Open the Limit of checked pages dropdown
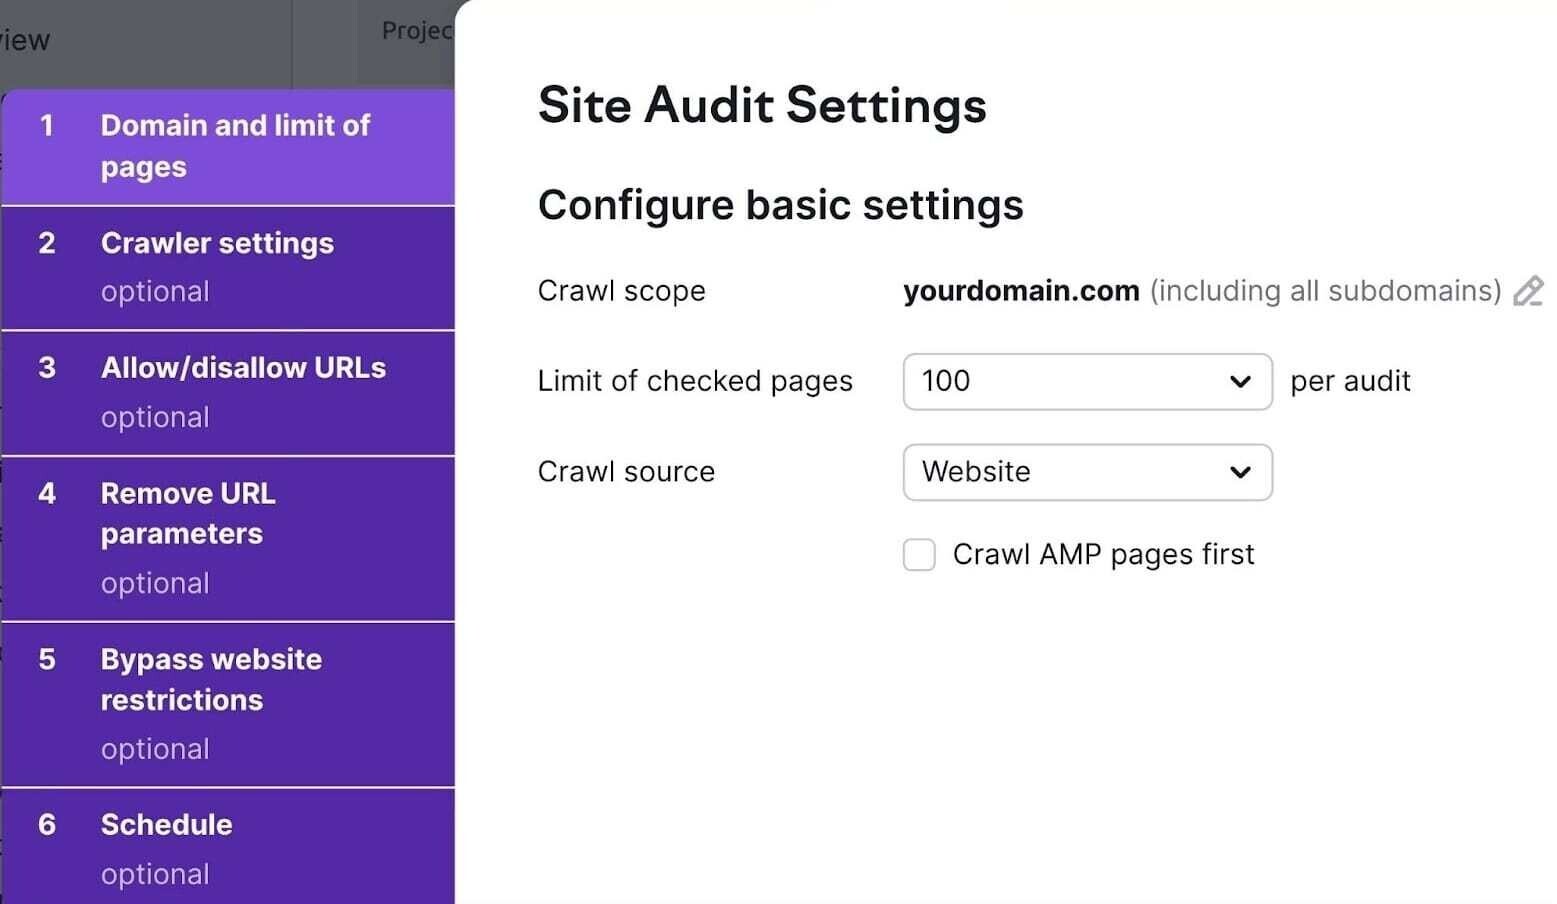Viewport: 1557px width, 904px height. (1086, 381)
